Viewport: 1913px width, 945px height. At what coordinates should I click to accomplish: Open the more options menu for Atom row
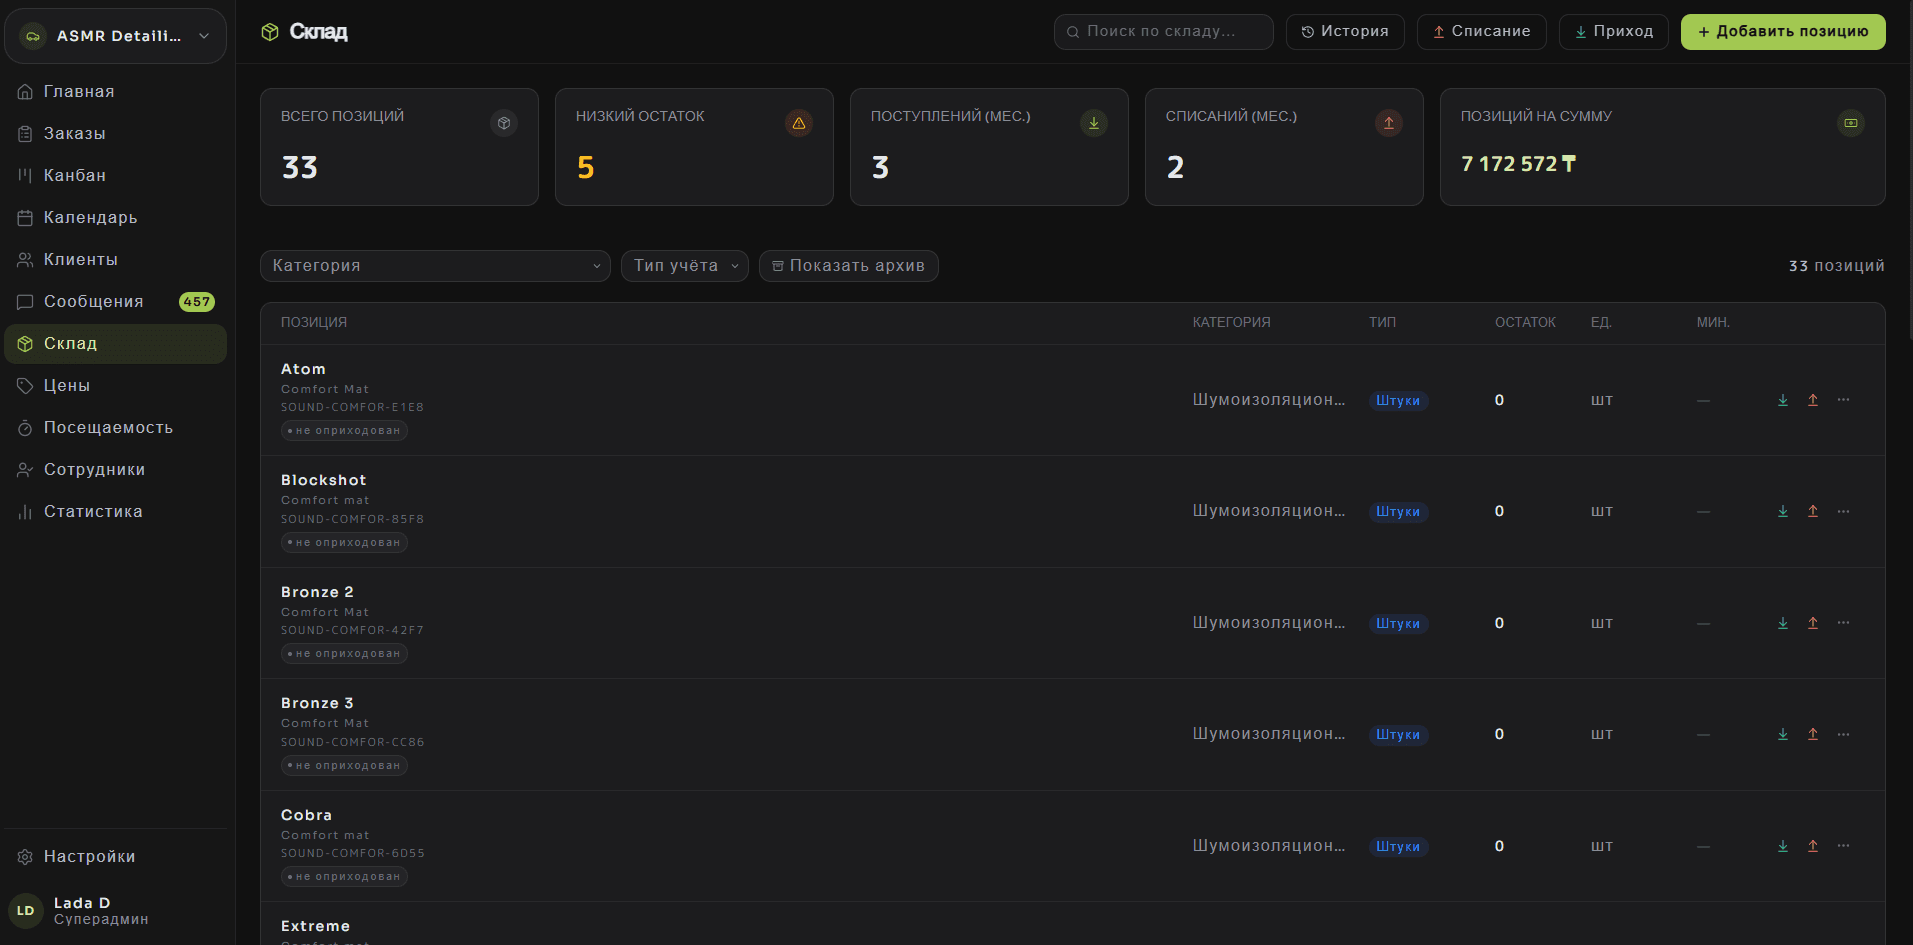click(1843, 400)
